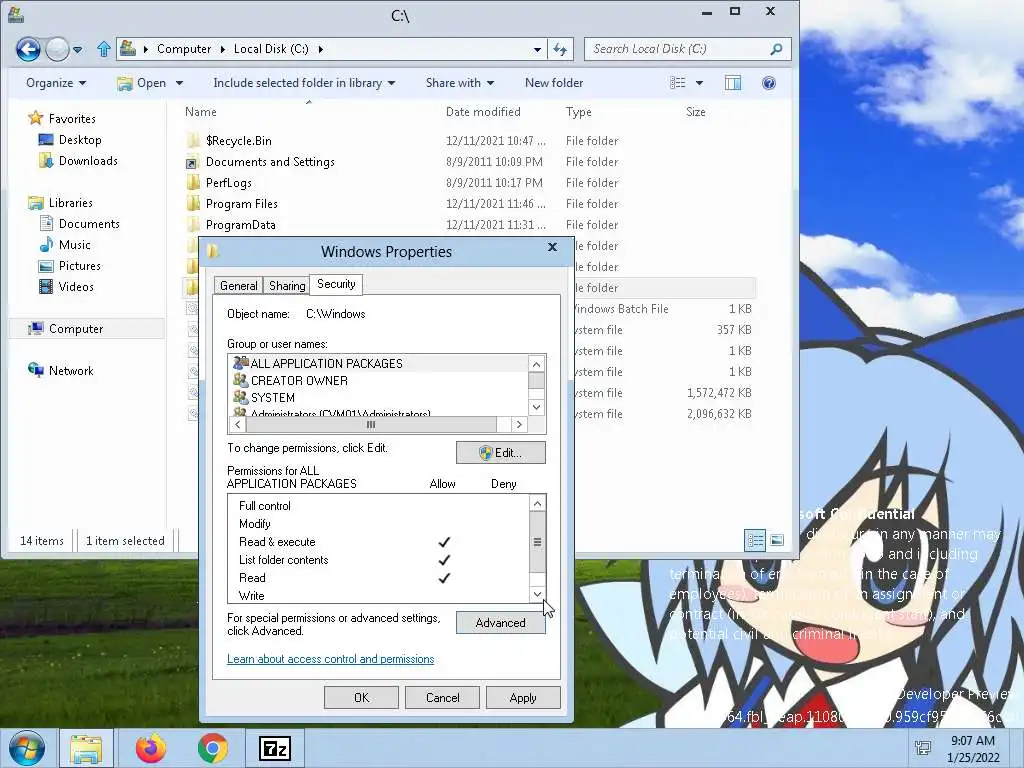Confirm dialog with OK

(x=361, y=697)
